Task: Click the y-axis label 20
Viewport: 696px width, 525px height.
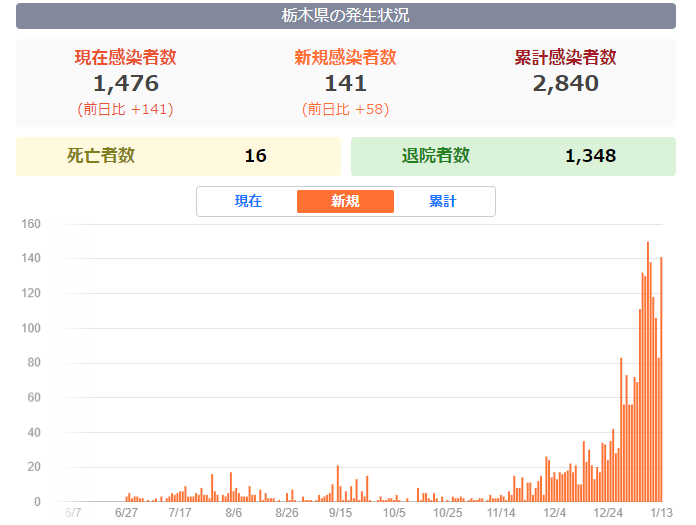Action: [x=34, y=467]
